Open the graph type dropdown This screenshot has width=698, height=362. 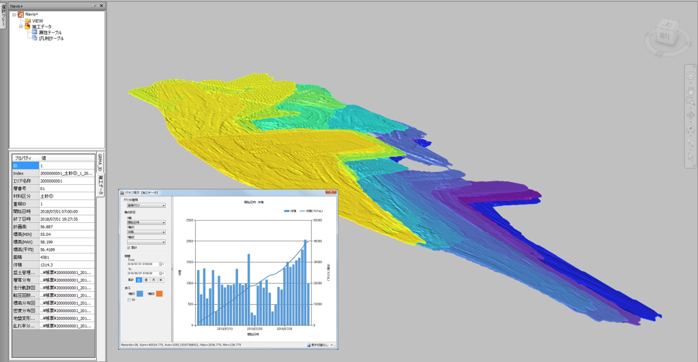point(146,205)
